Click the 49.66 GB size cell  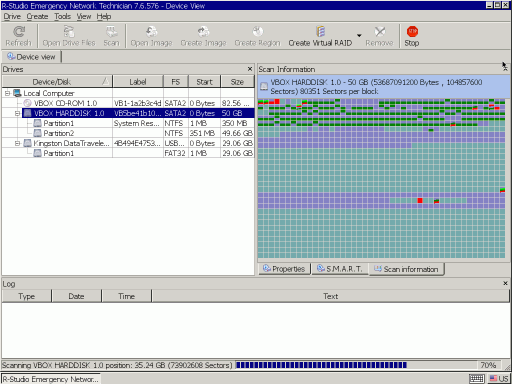[237, 133]
